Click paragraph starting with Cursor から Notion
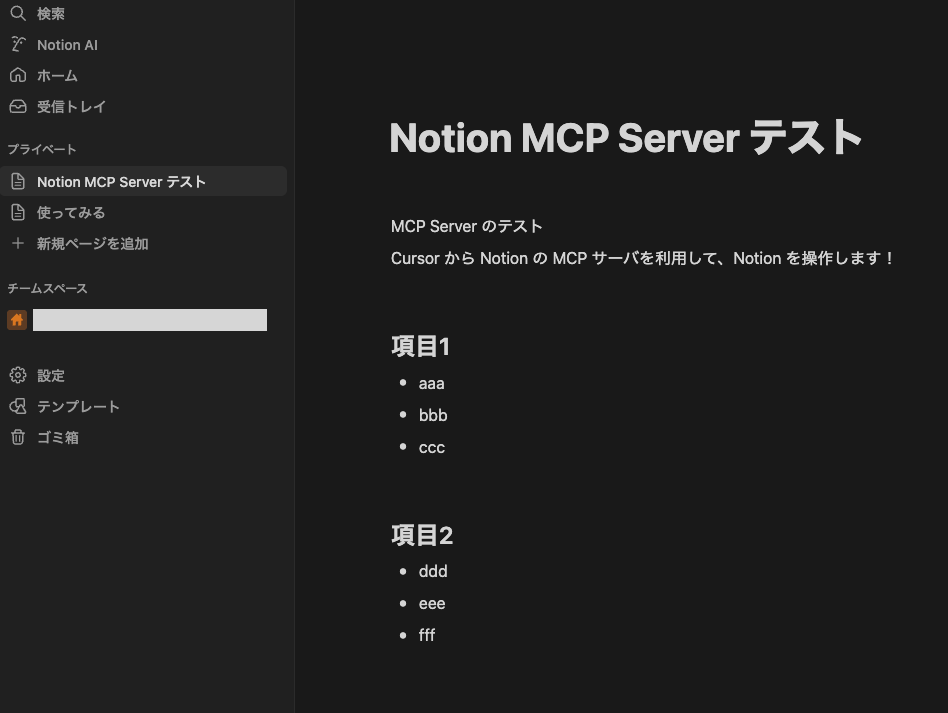Viewport: 948px width, 713px height. [x=642, y=258]
